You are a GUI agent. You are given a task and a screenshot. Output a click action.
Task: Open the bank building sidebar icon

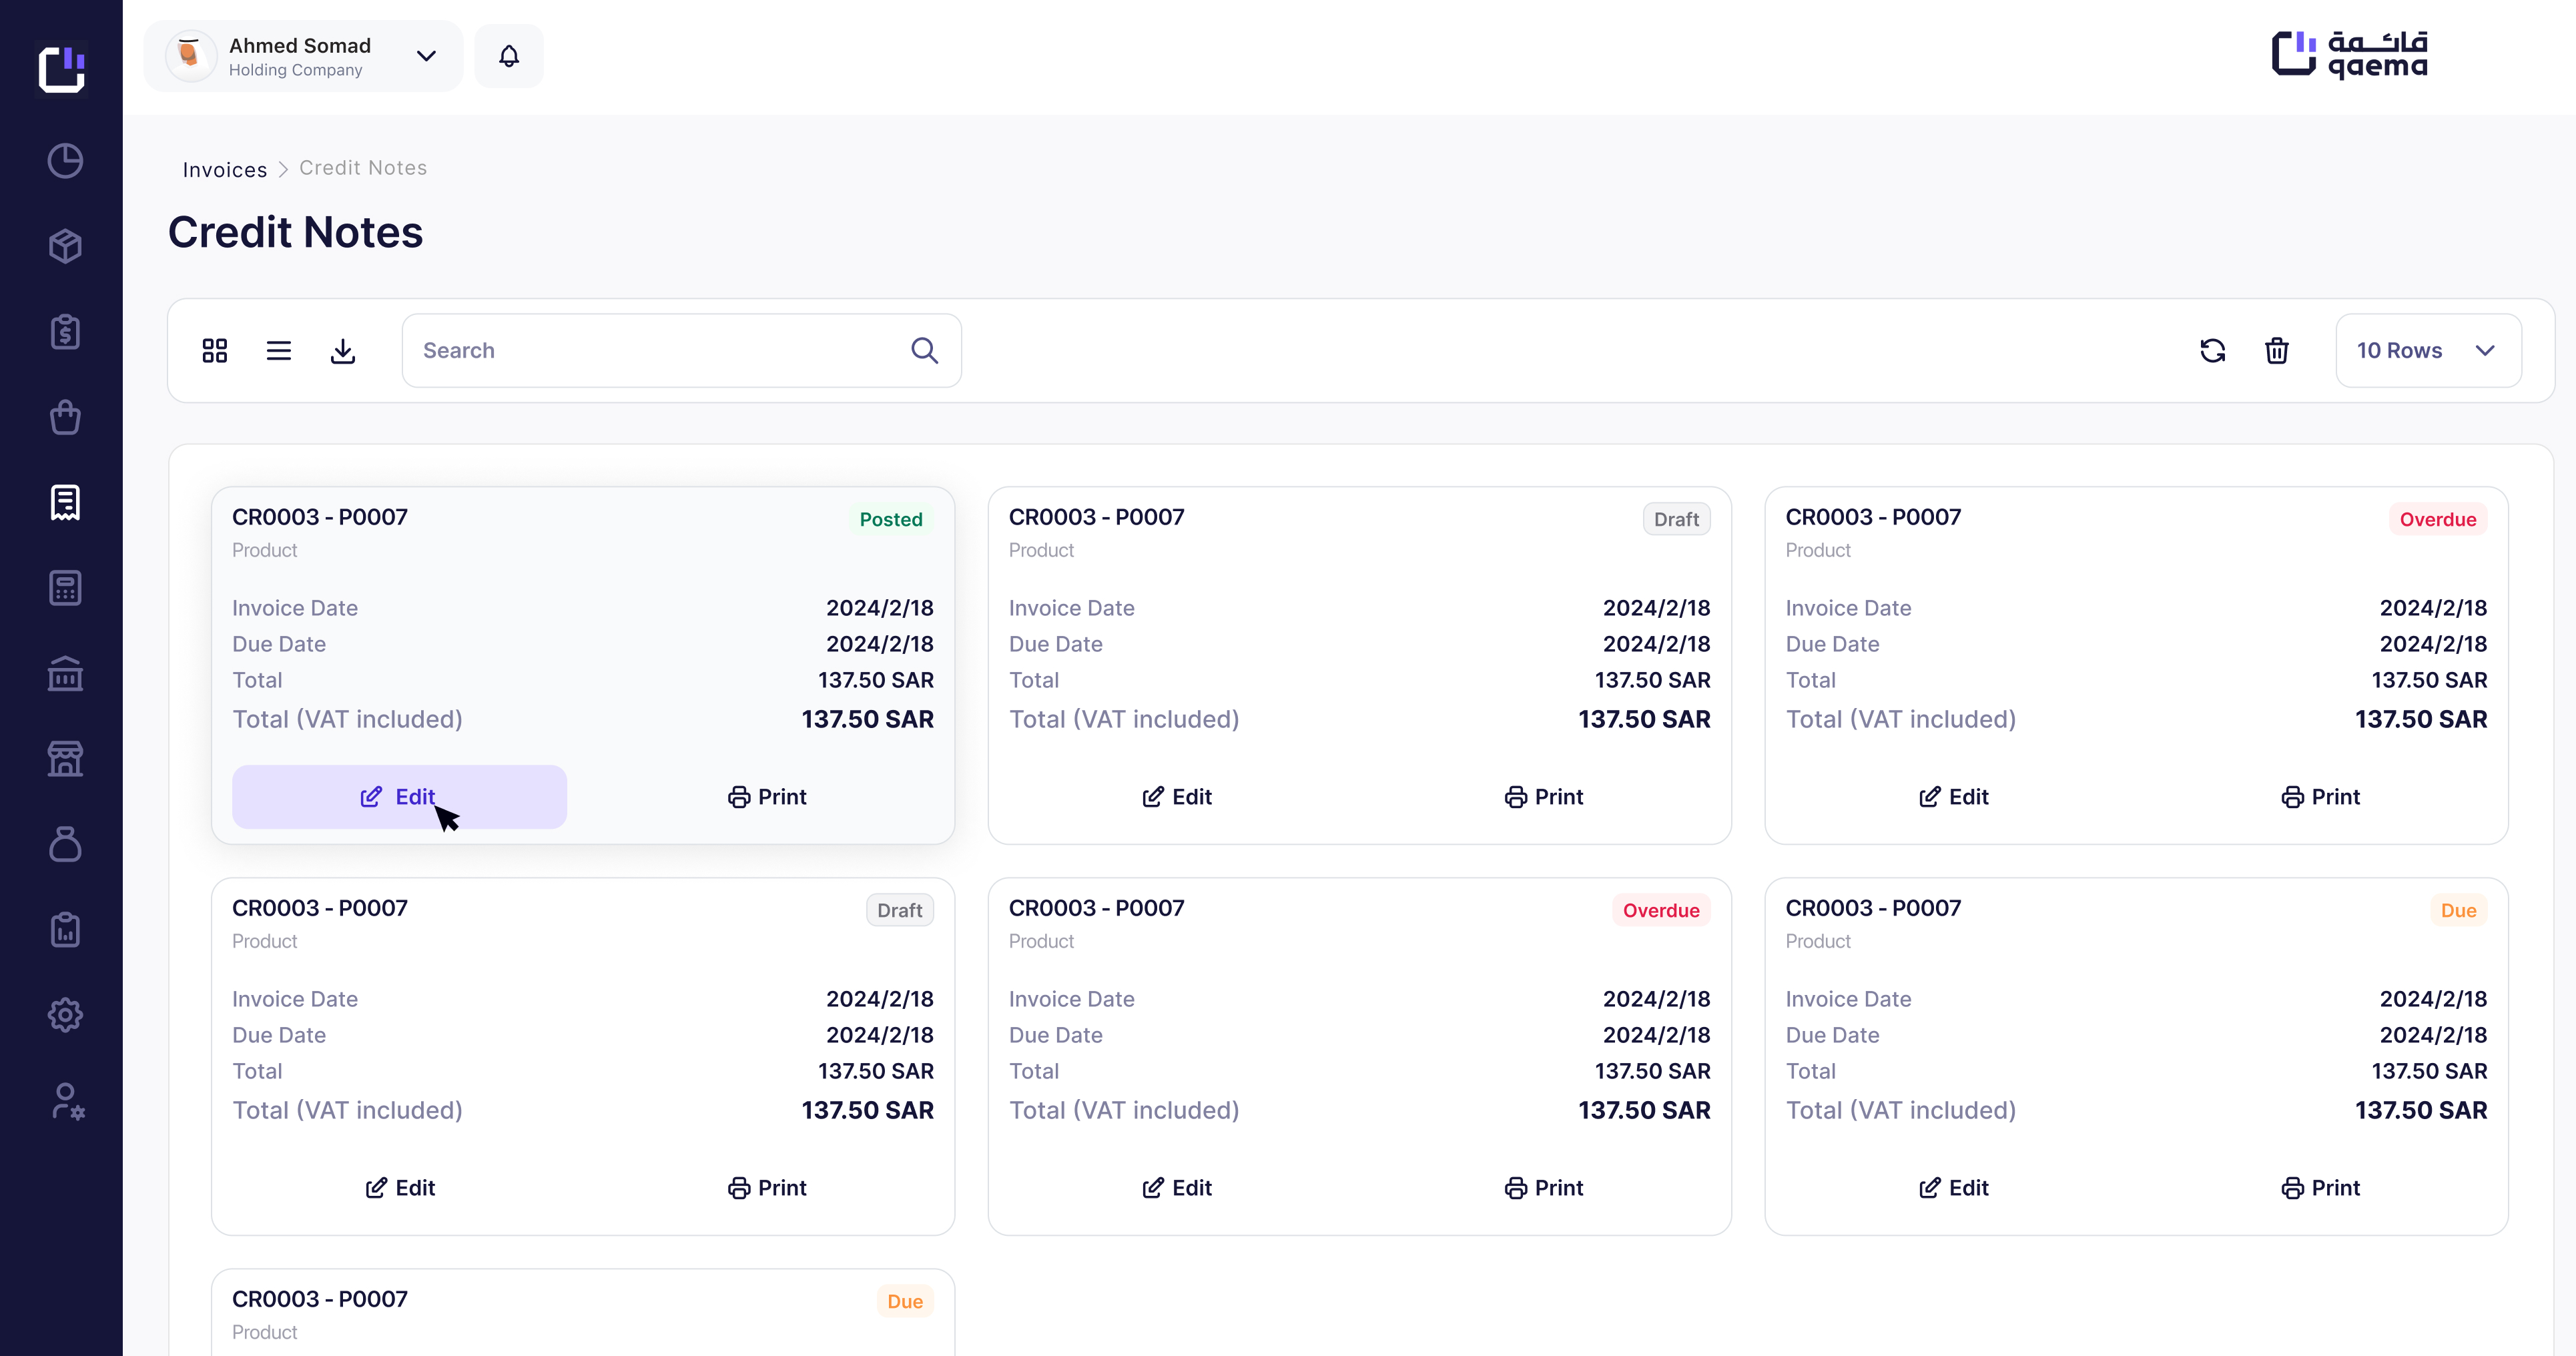tap(65, 674)
